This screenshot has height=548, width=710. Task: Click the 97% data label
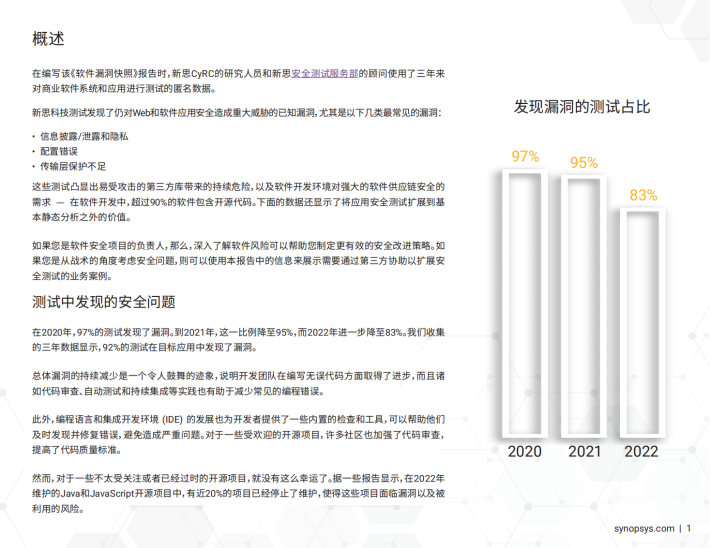tap(525, 157)
